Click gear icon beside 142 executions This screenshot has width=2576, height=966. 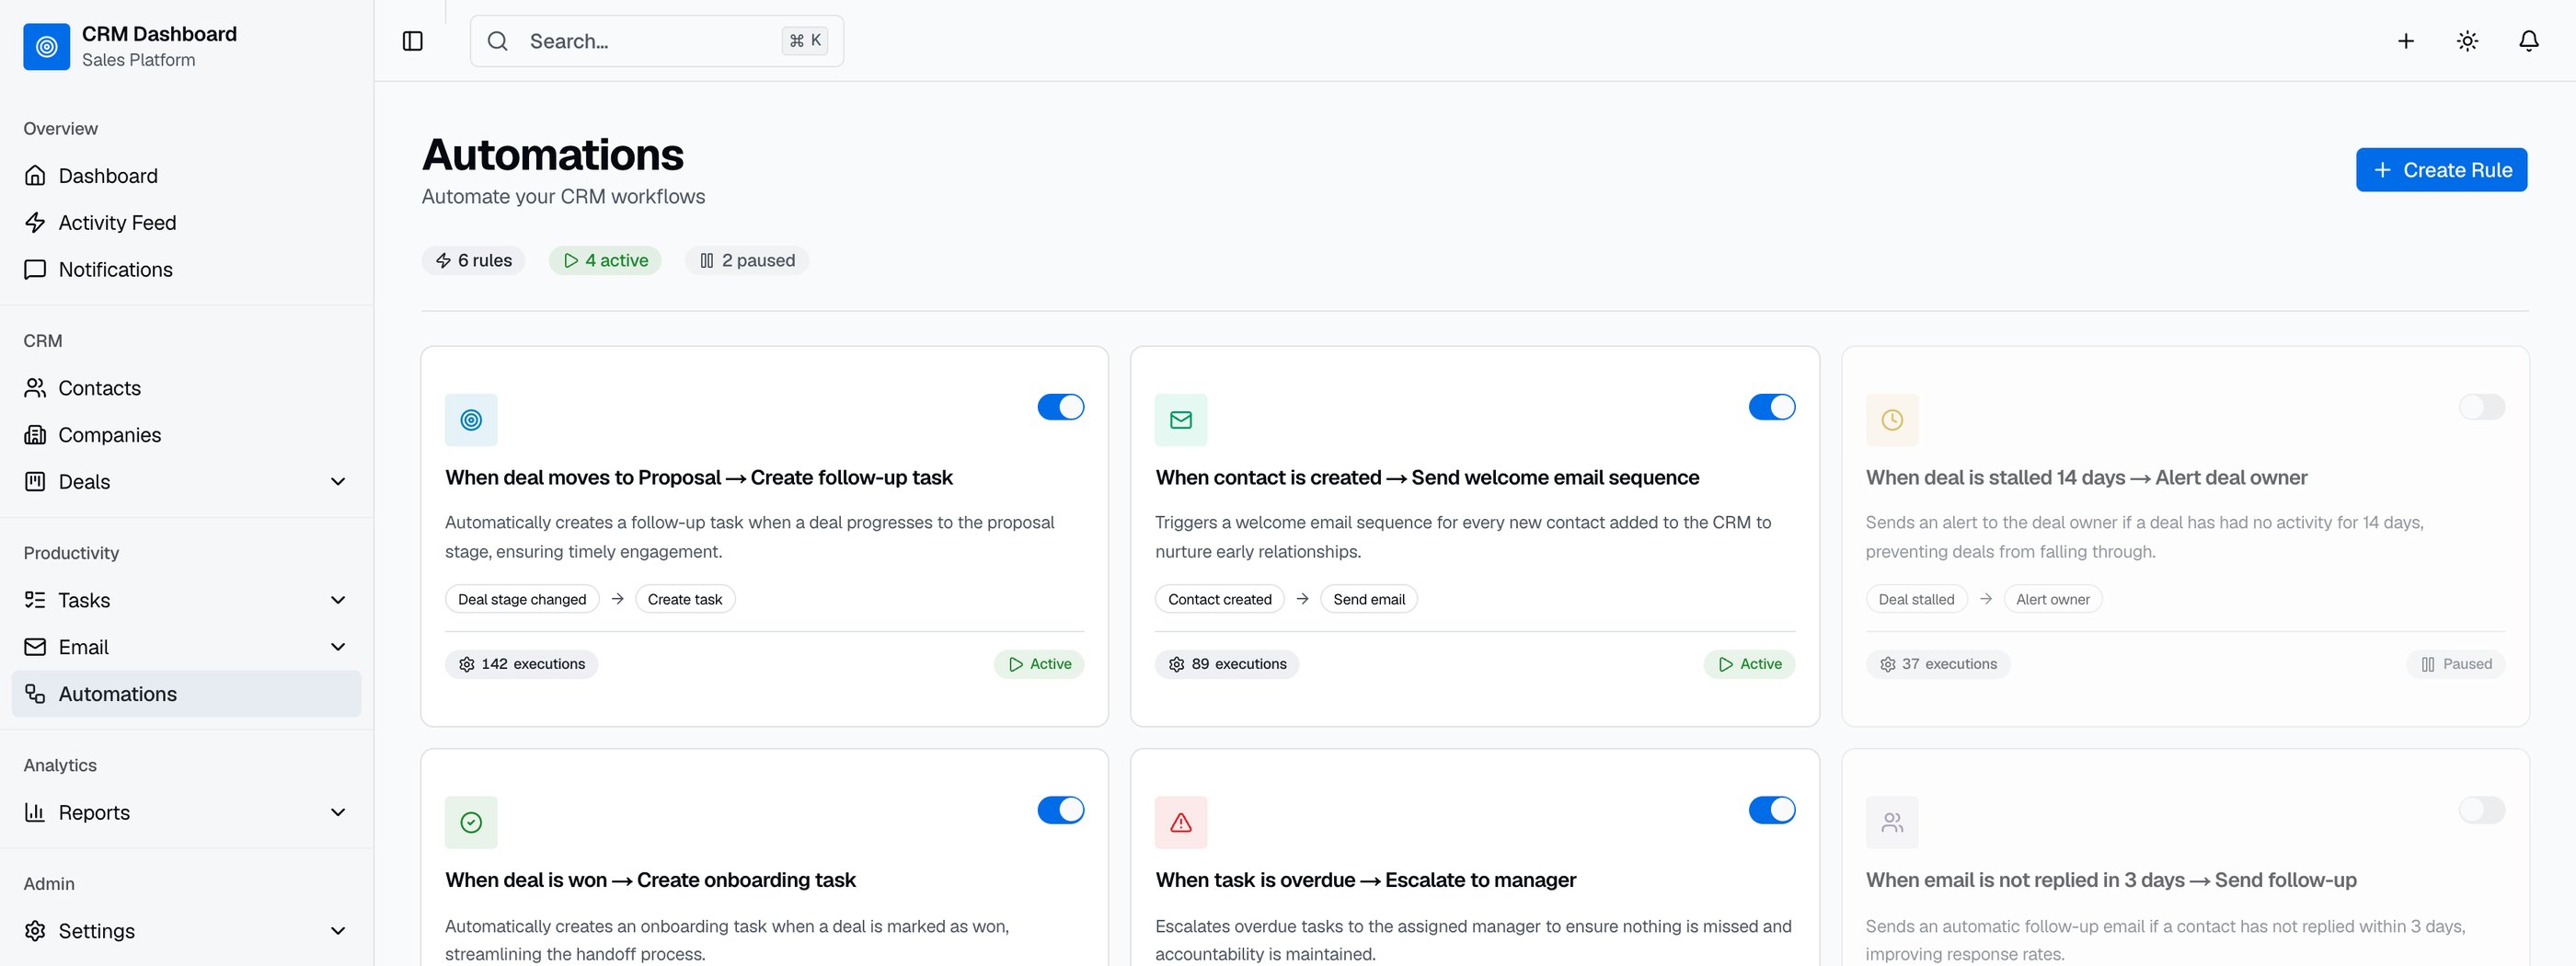[466, 664]
